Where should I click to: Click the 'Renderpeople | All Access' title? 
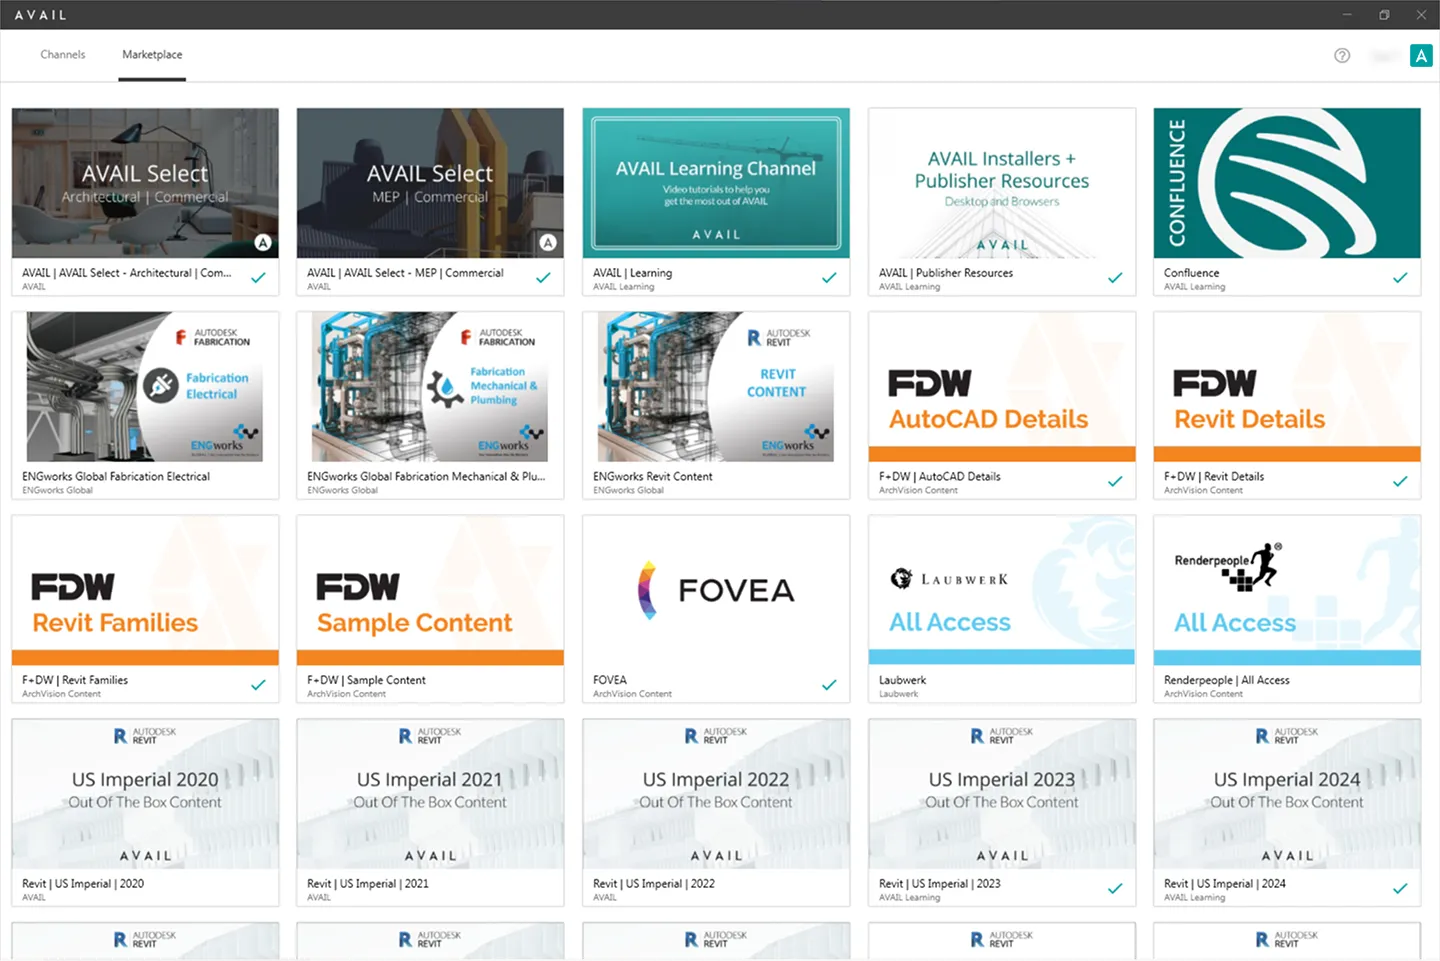point(1226,680)
